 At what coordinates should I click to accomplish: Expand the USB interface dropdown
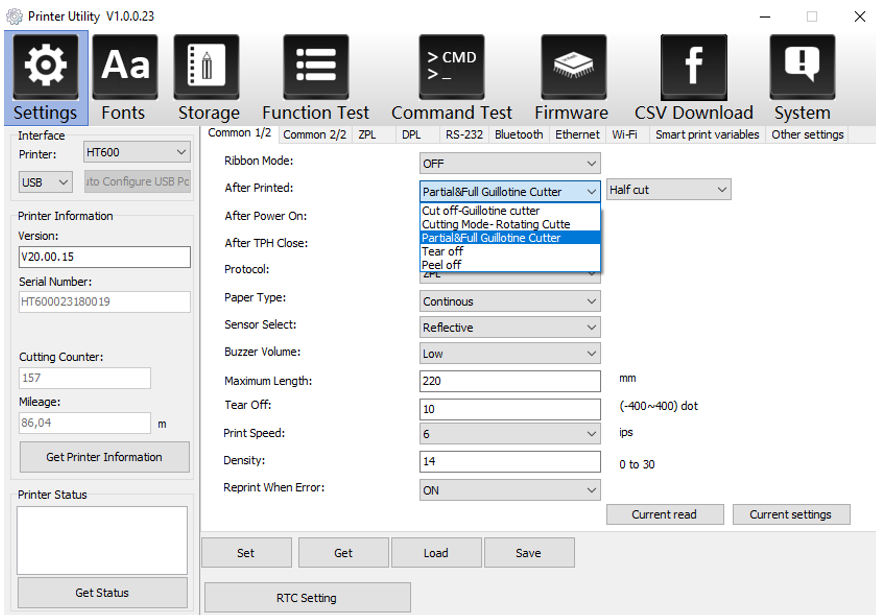coord(45,182)
